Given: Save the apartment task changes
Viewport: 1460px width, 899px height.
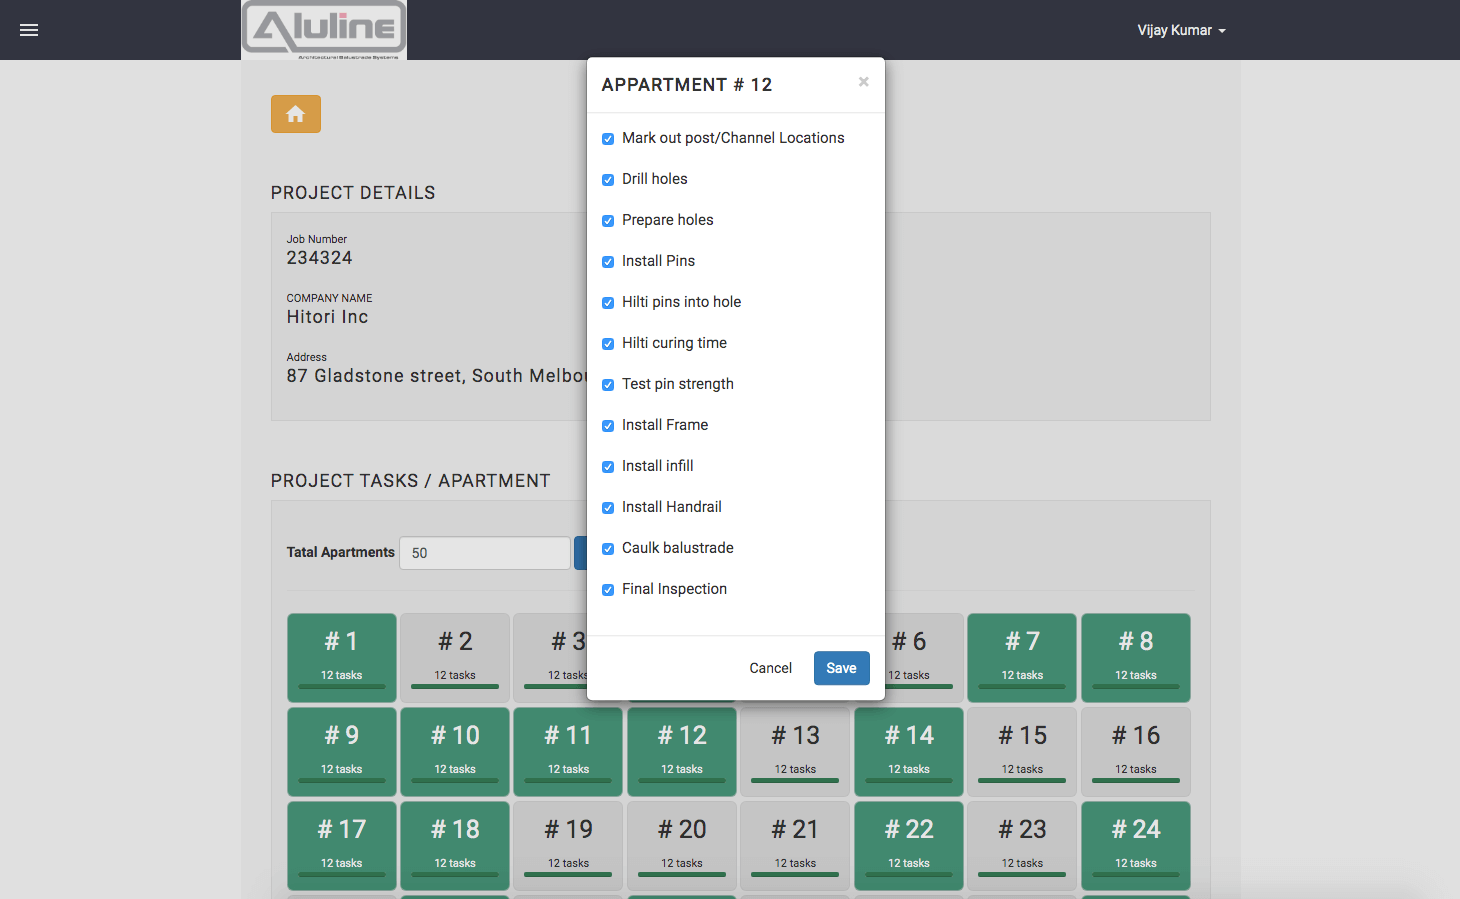Looking at the screenshot, I should (x=841, y=668).
